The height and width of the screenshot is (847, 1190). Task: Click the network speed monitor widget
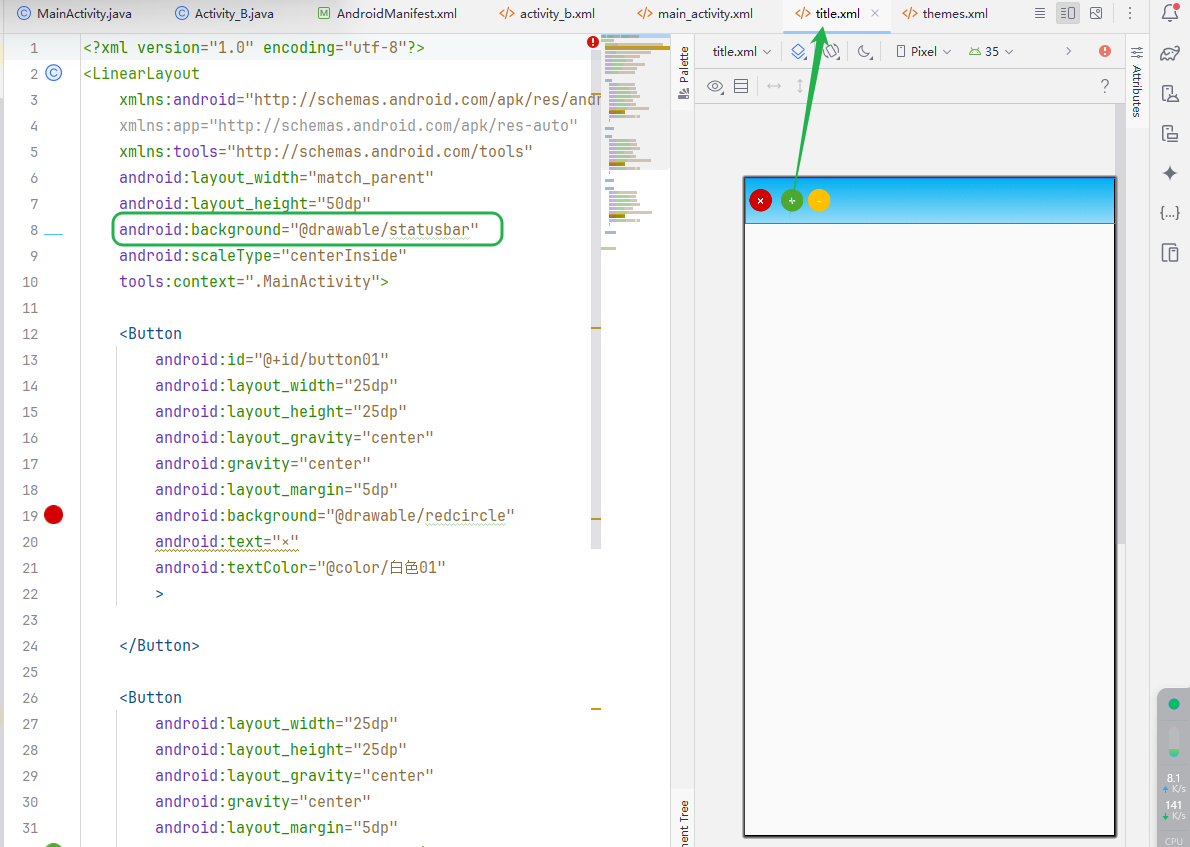[x=1173, y=798]
